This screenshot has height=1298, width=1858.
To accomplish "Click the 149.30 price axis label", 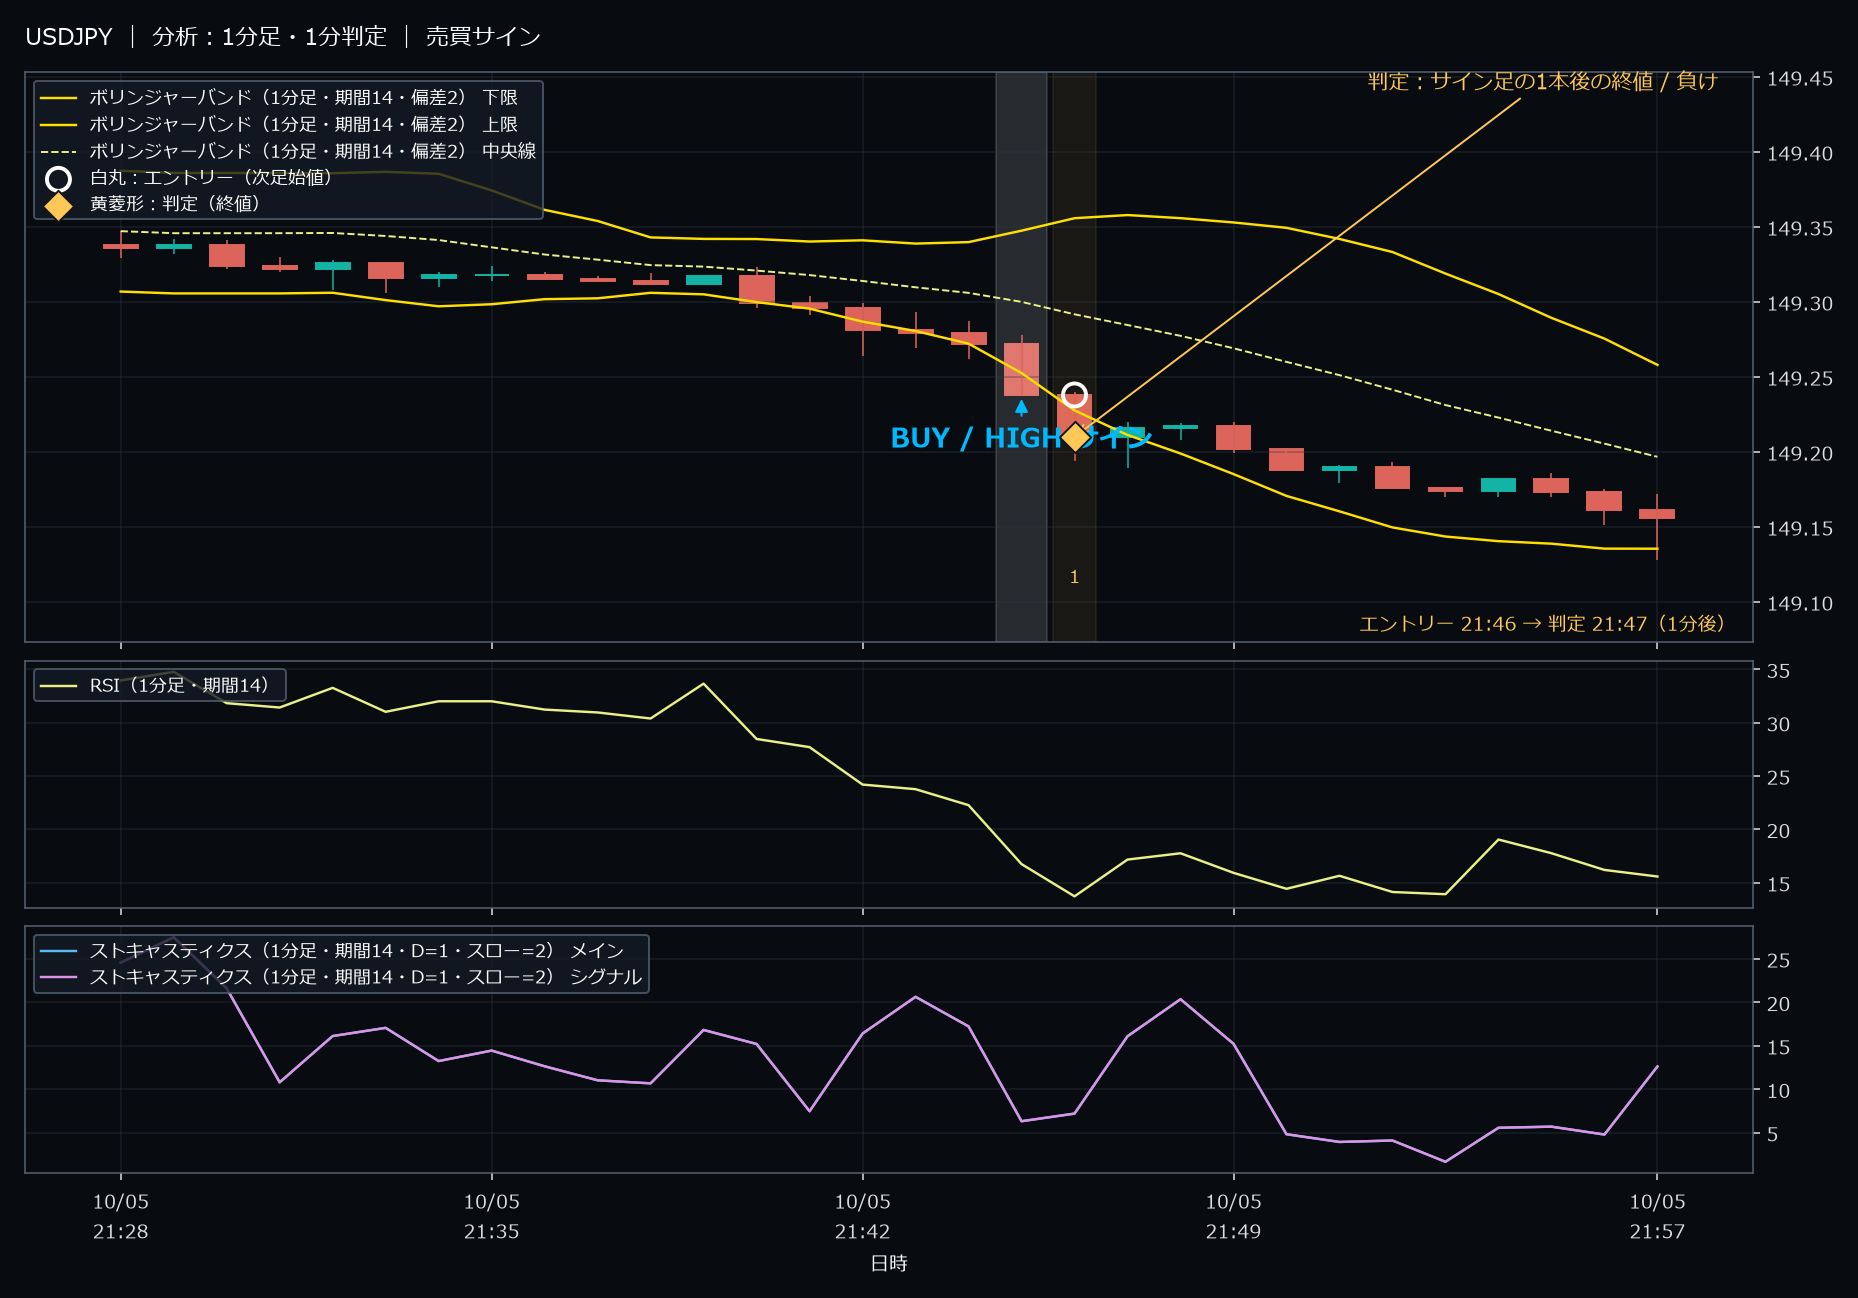I will pyautogui.click(x=1799, y=303).
